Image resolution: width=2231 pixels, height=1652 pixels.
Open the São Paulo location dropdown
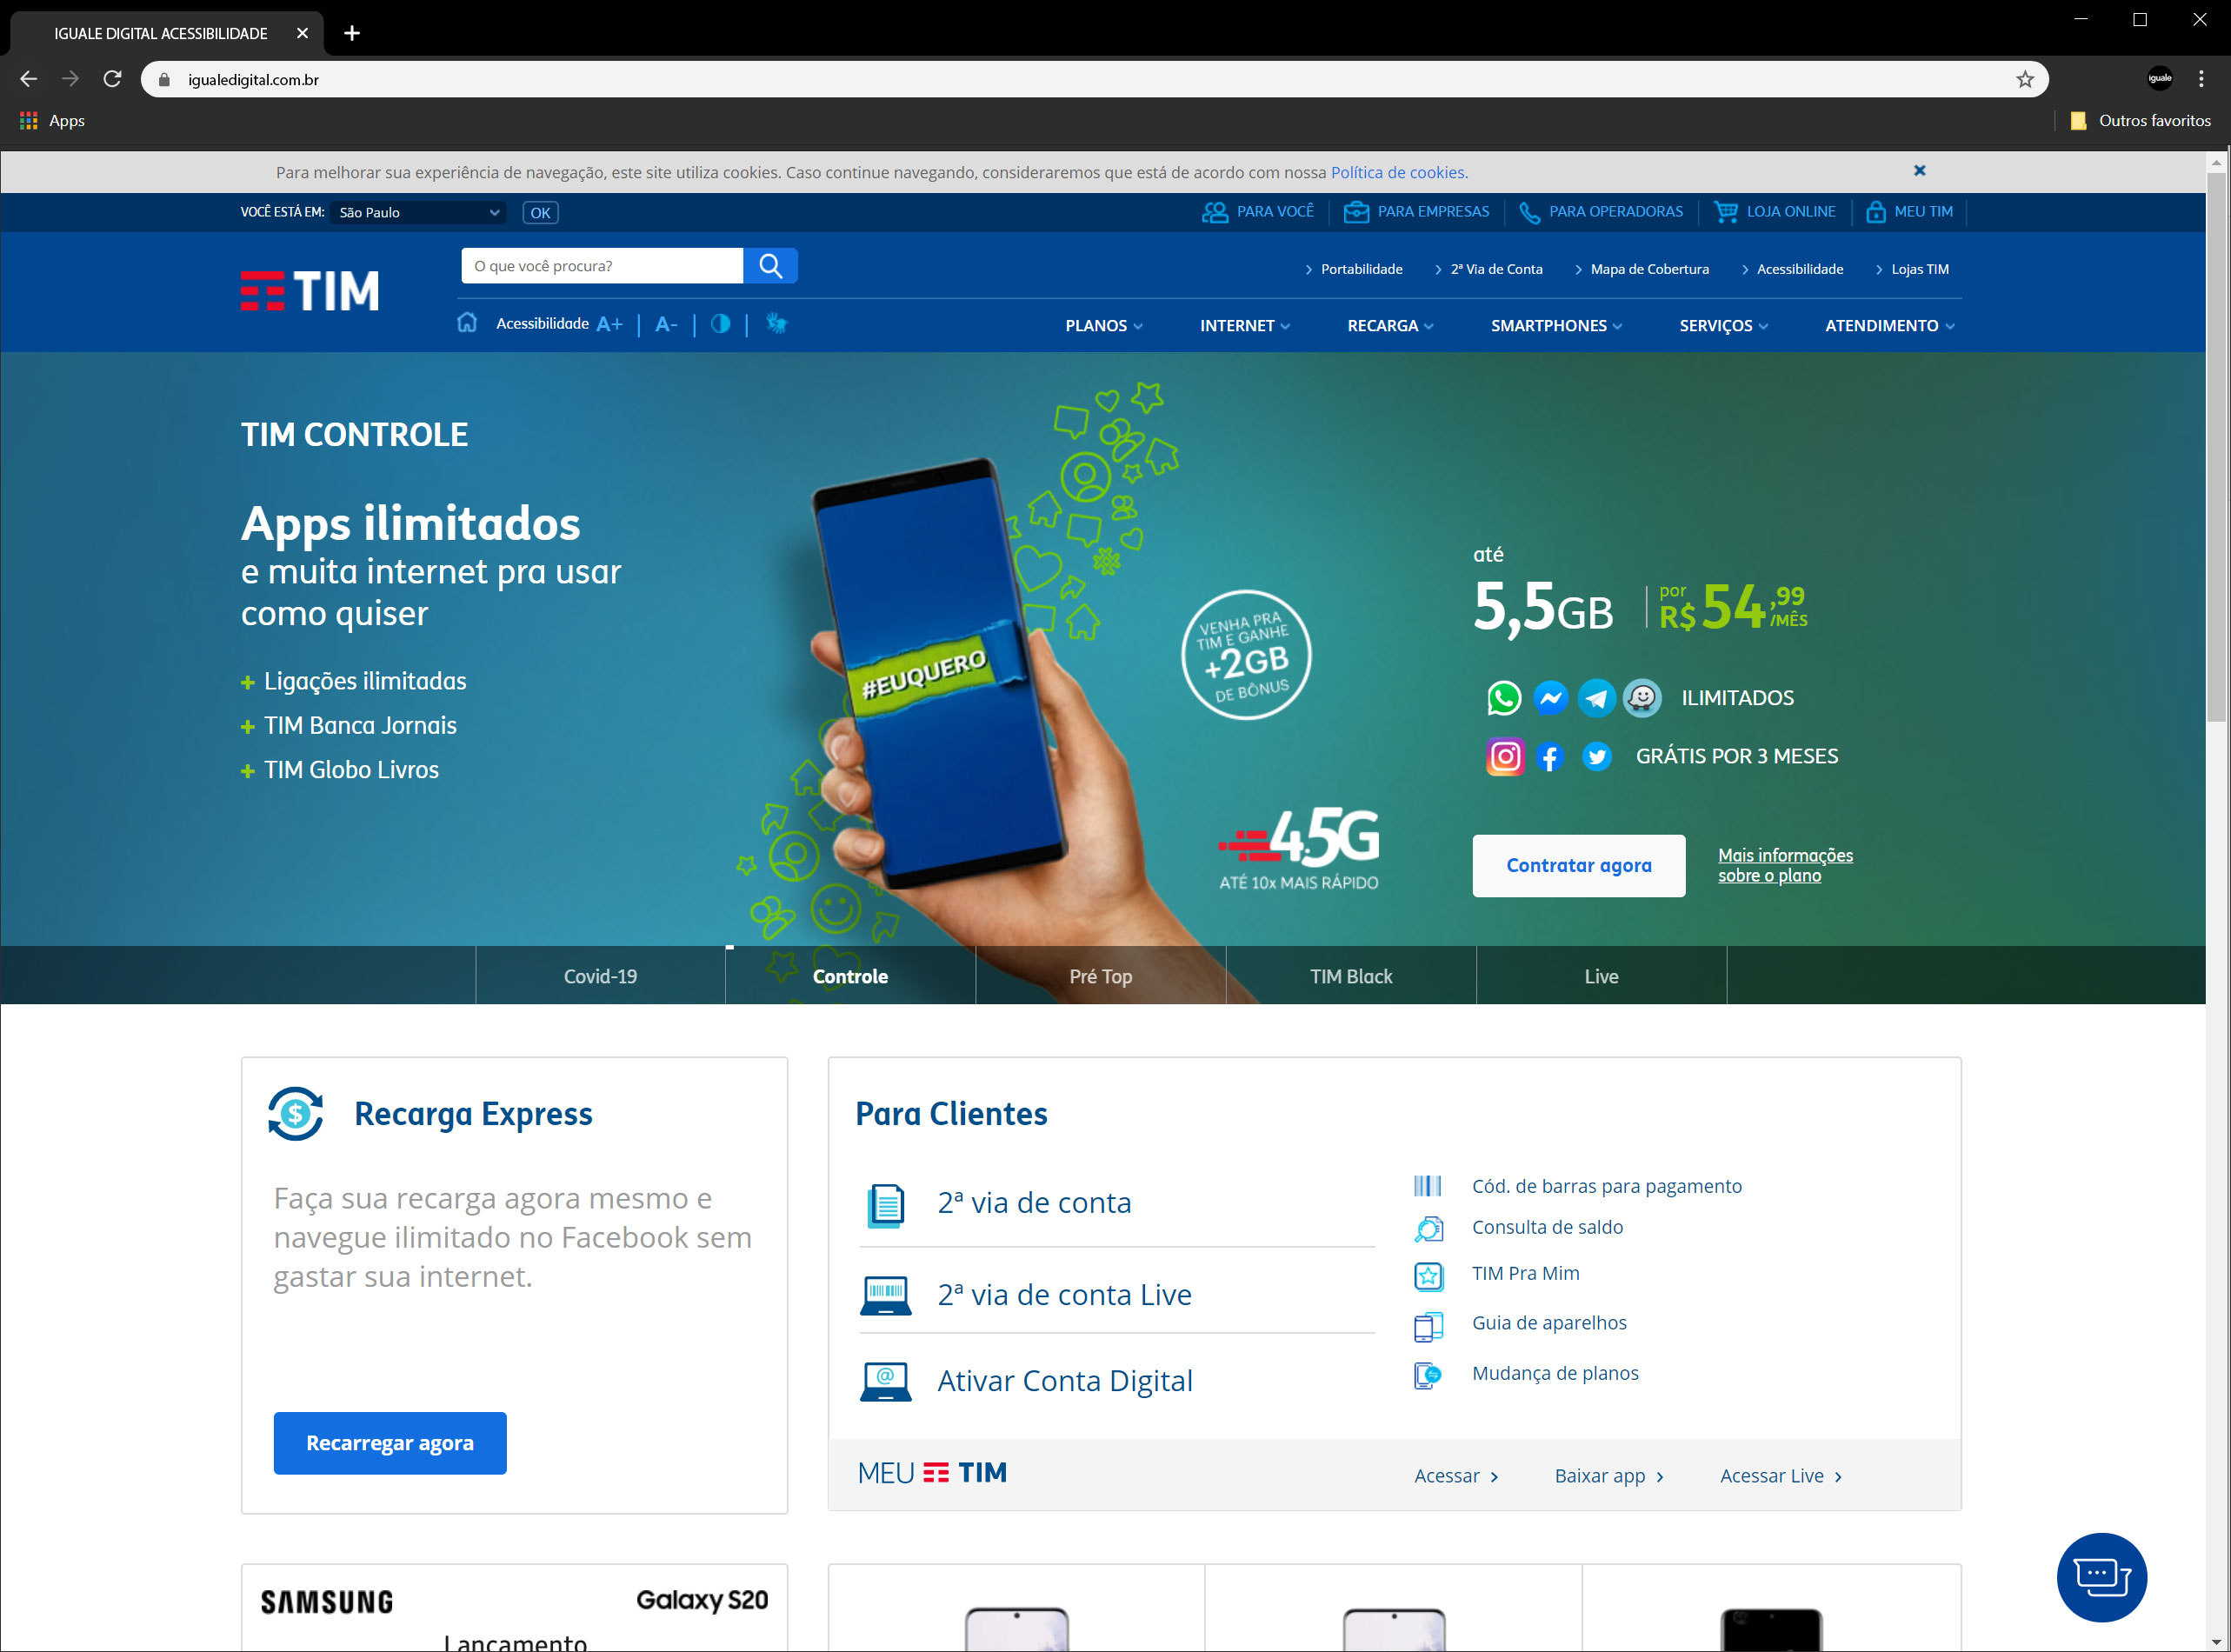[417, 212]
